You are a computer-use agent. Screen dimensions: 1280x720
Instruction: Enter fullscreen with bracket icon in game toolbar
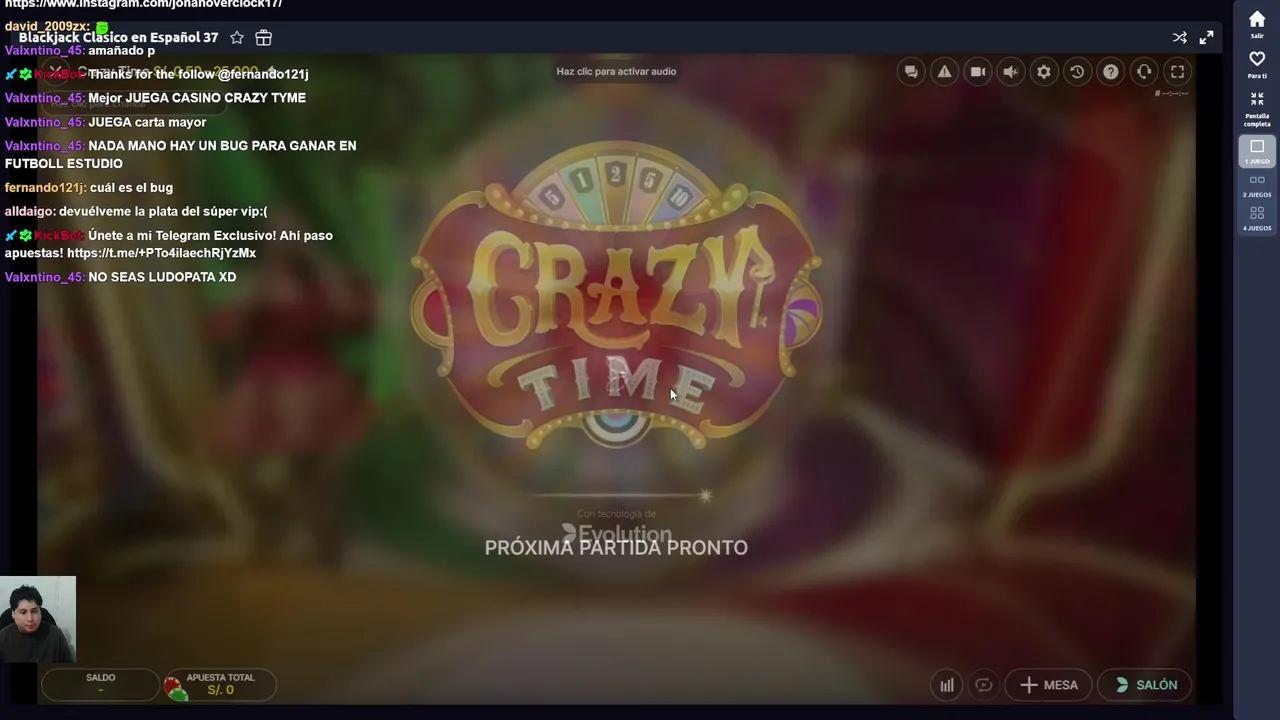(x=1178, y=72)
